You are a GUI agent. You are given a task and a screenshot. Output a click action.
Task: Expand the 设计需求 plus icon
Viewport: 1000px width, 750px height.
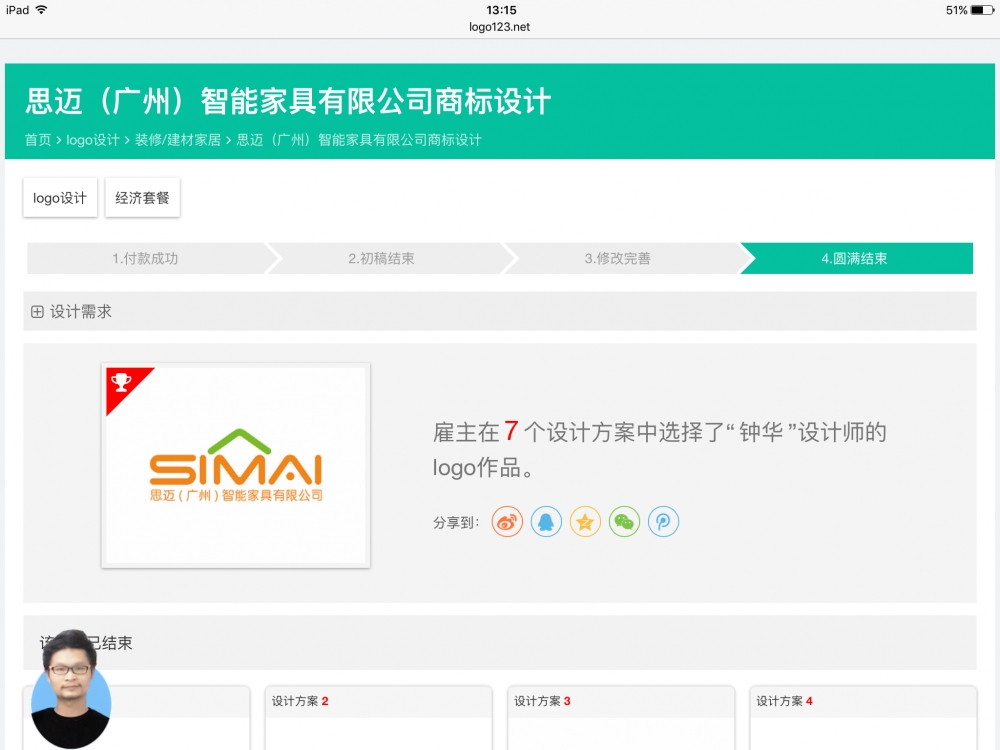tap(37, 312)
